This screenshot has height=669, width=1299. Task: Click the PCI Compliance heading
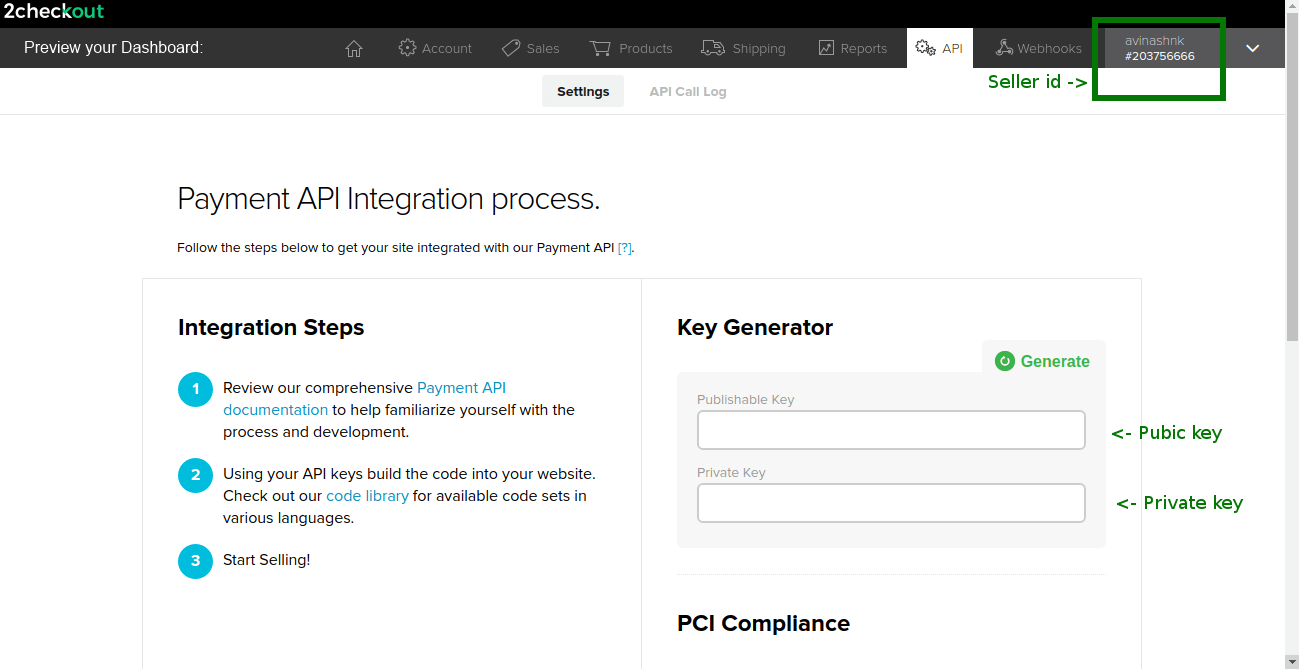pyautogui.click(x=763, y=623)
